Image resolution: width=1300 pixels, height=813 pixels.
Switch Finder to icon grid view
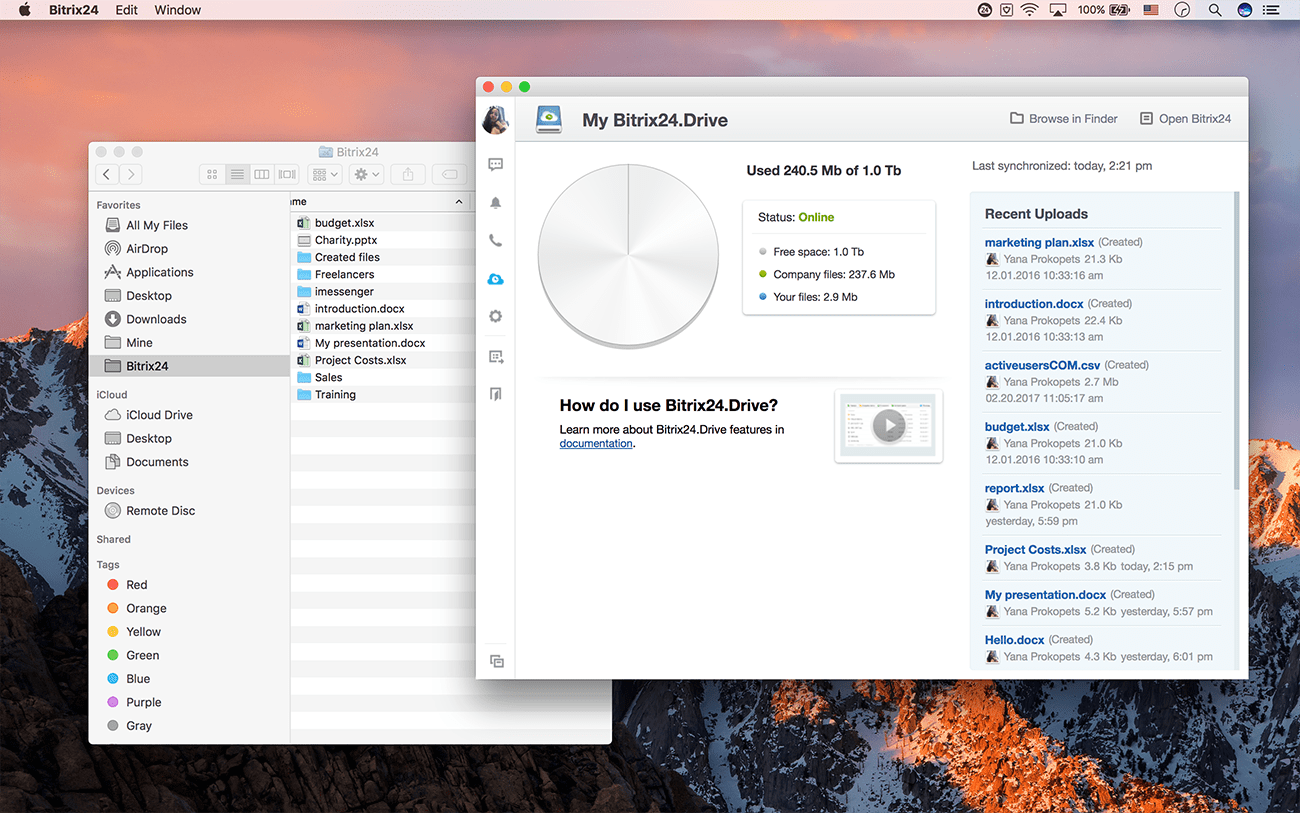[212, 174]
